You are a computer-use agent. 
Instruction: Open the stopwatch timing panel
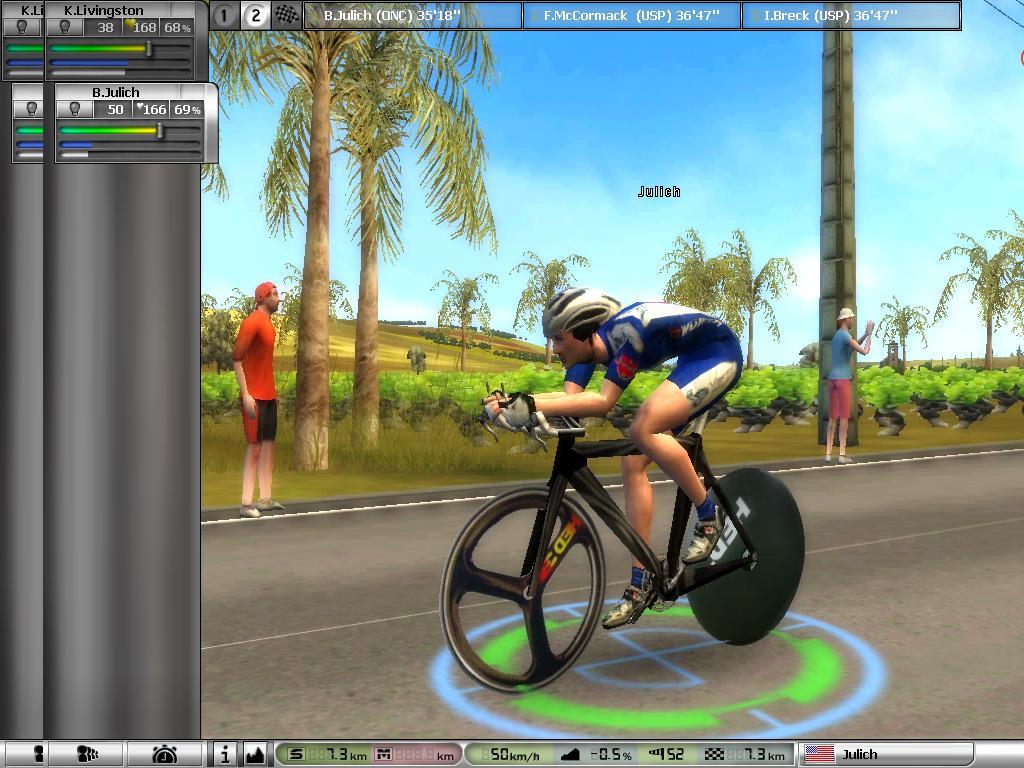tap(165, 754)
